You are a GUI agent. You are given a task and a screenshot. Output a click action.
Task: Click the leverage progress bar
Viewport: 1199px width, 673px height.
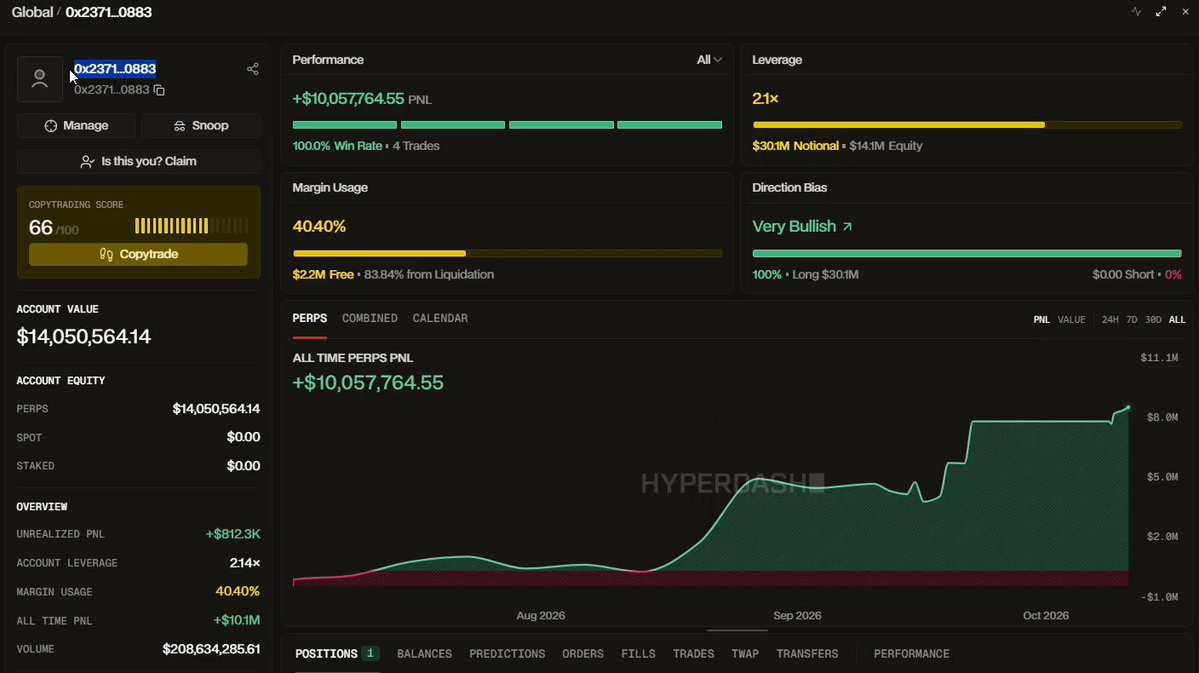point(967,125)
